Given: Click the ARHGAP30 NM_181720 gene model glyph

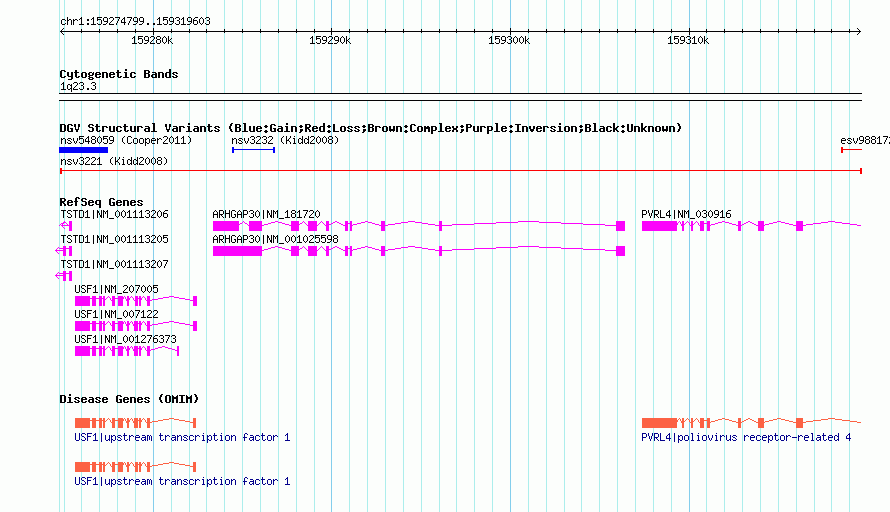Looking at the screenshot, I should point(419,226).
